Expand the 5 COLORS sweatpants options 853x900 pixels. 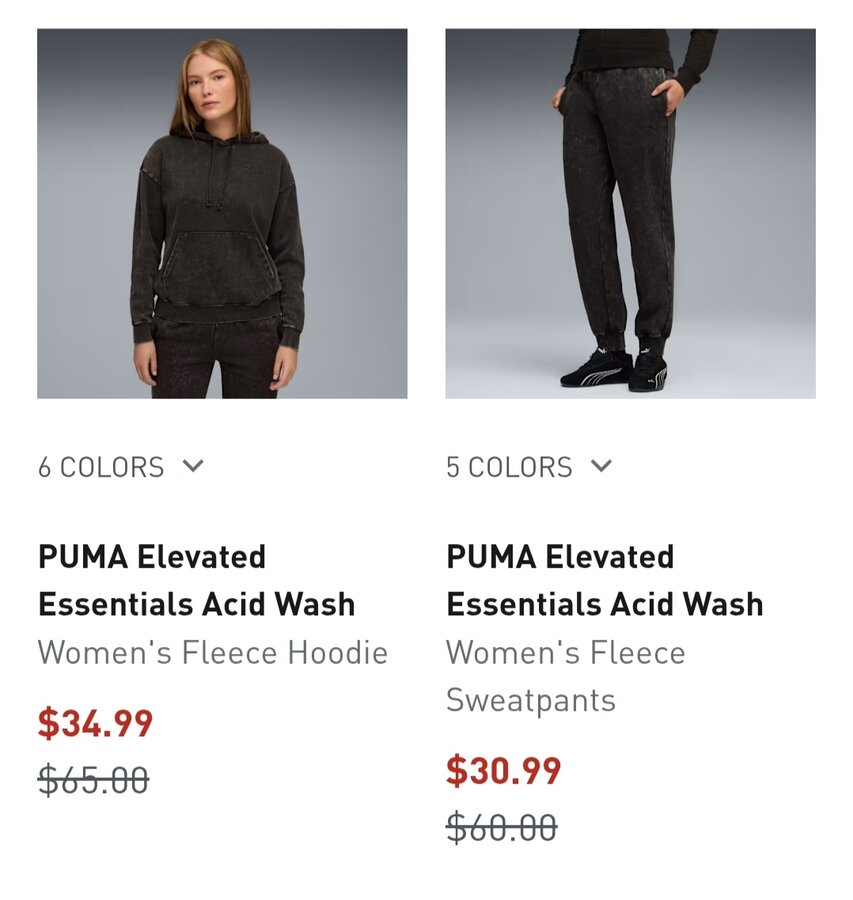529,467
